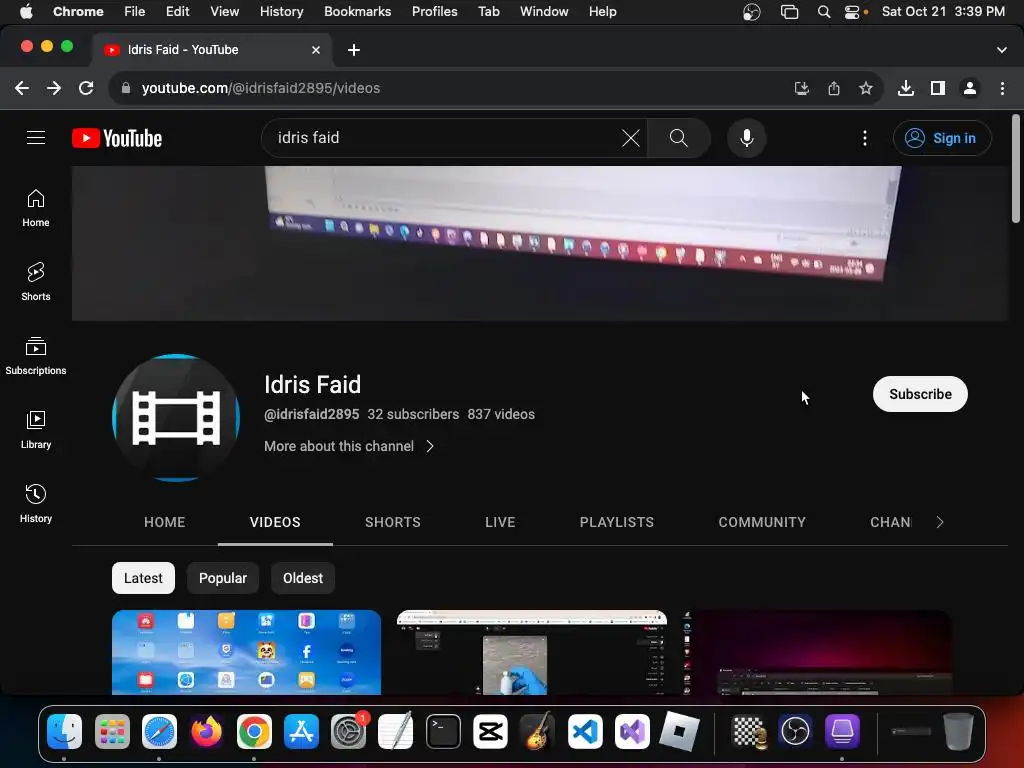The image size is (1024, 768).
Task: Open Chrome's three-dot menu
Action: tap(1002, 88)
